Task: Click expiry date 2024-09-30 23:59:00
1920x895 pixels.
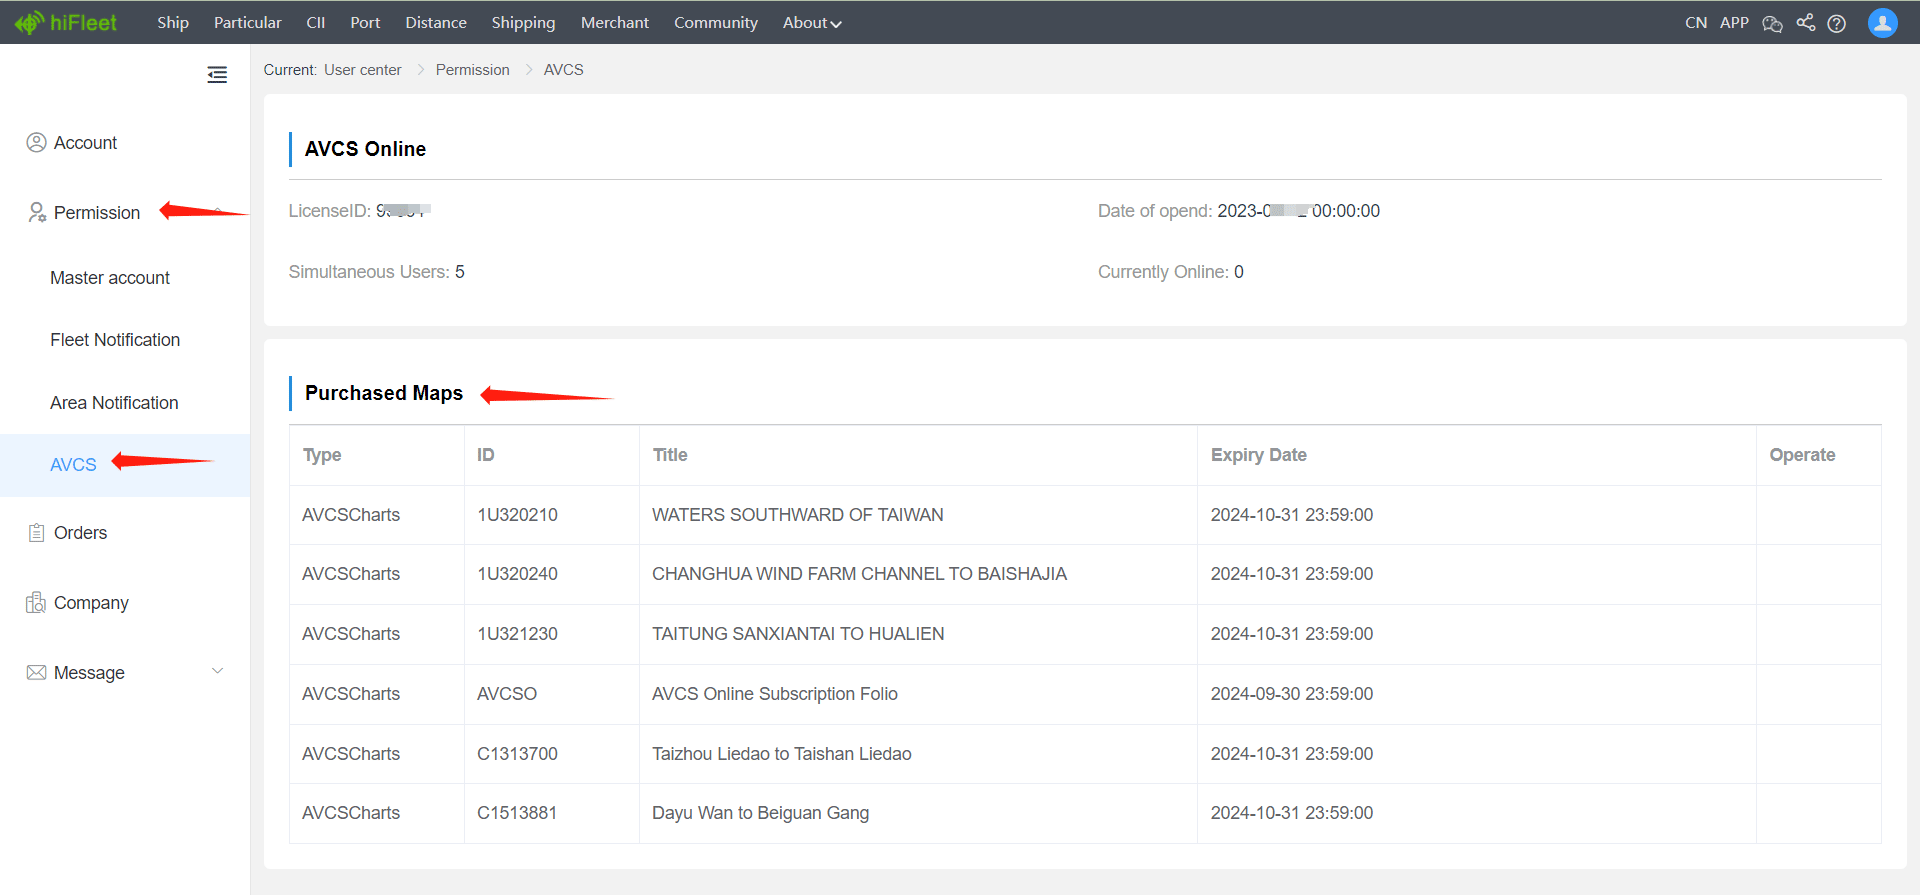Action: pos(1292,694)
